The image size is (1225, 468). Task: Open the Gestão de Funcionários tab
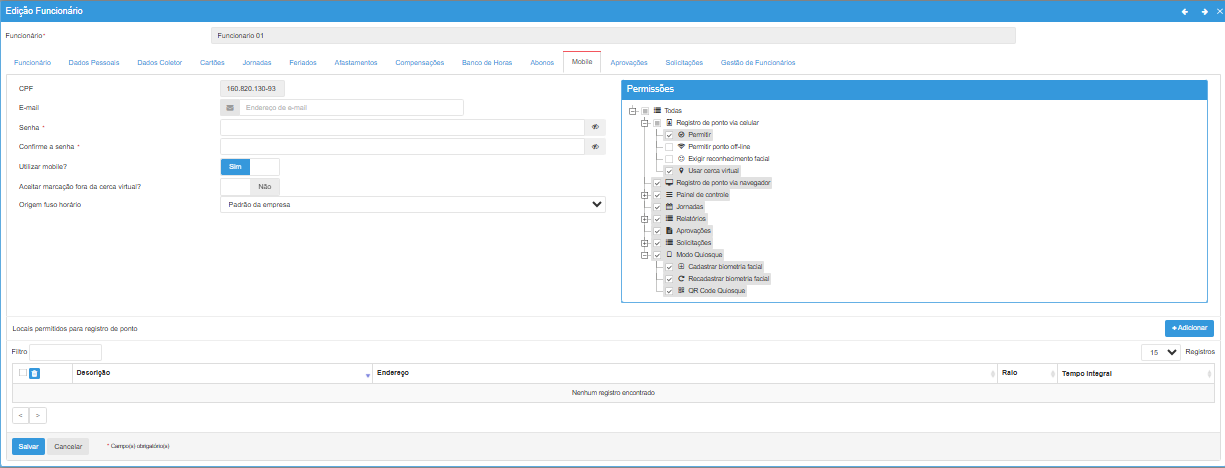tap(758, 62)
